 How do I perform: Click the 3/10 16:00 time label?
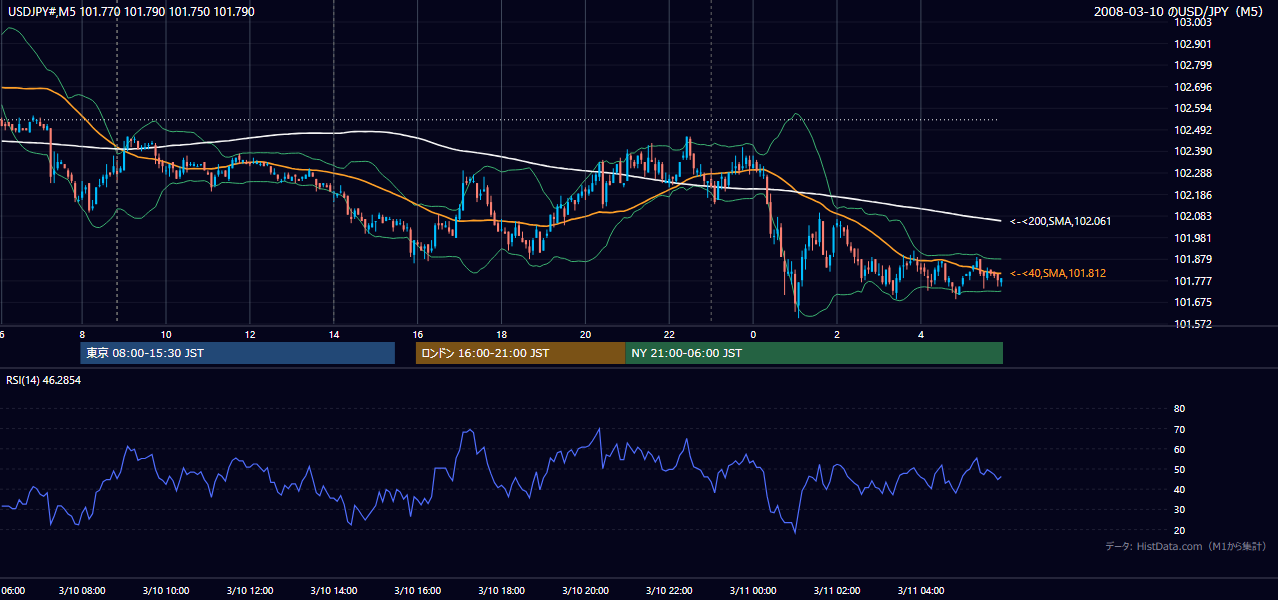(417, 590)
